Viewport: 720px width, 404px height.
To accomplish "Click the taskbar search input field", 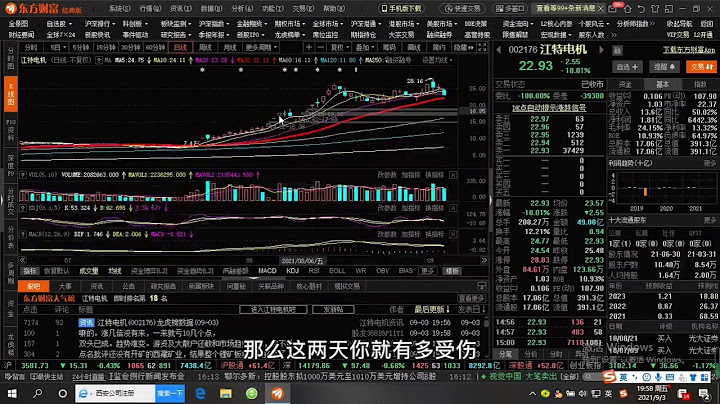I will tap(115, 393).
